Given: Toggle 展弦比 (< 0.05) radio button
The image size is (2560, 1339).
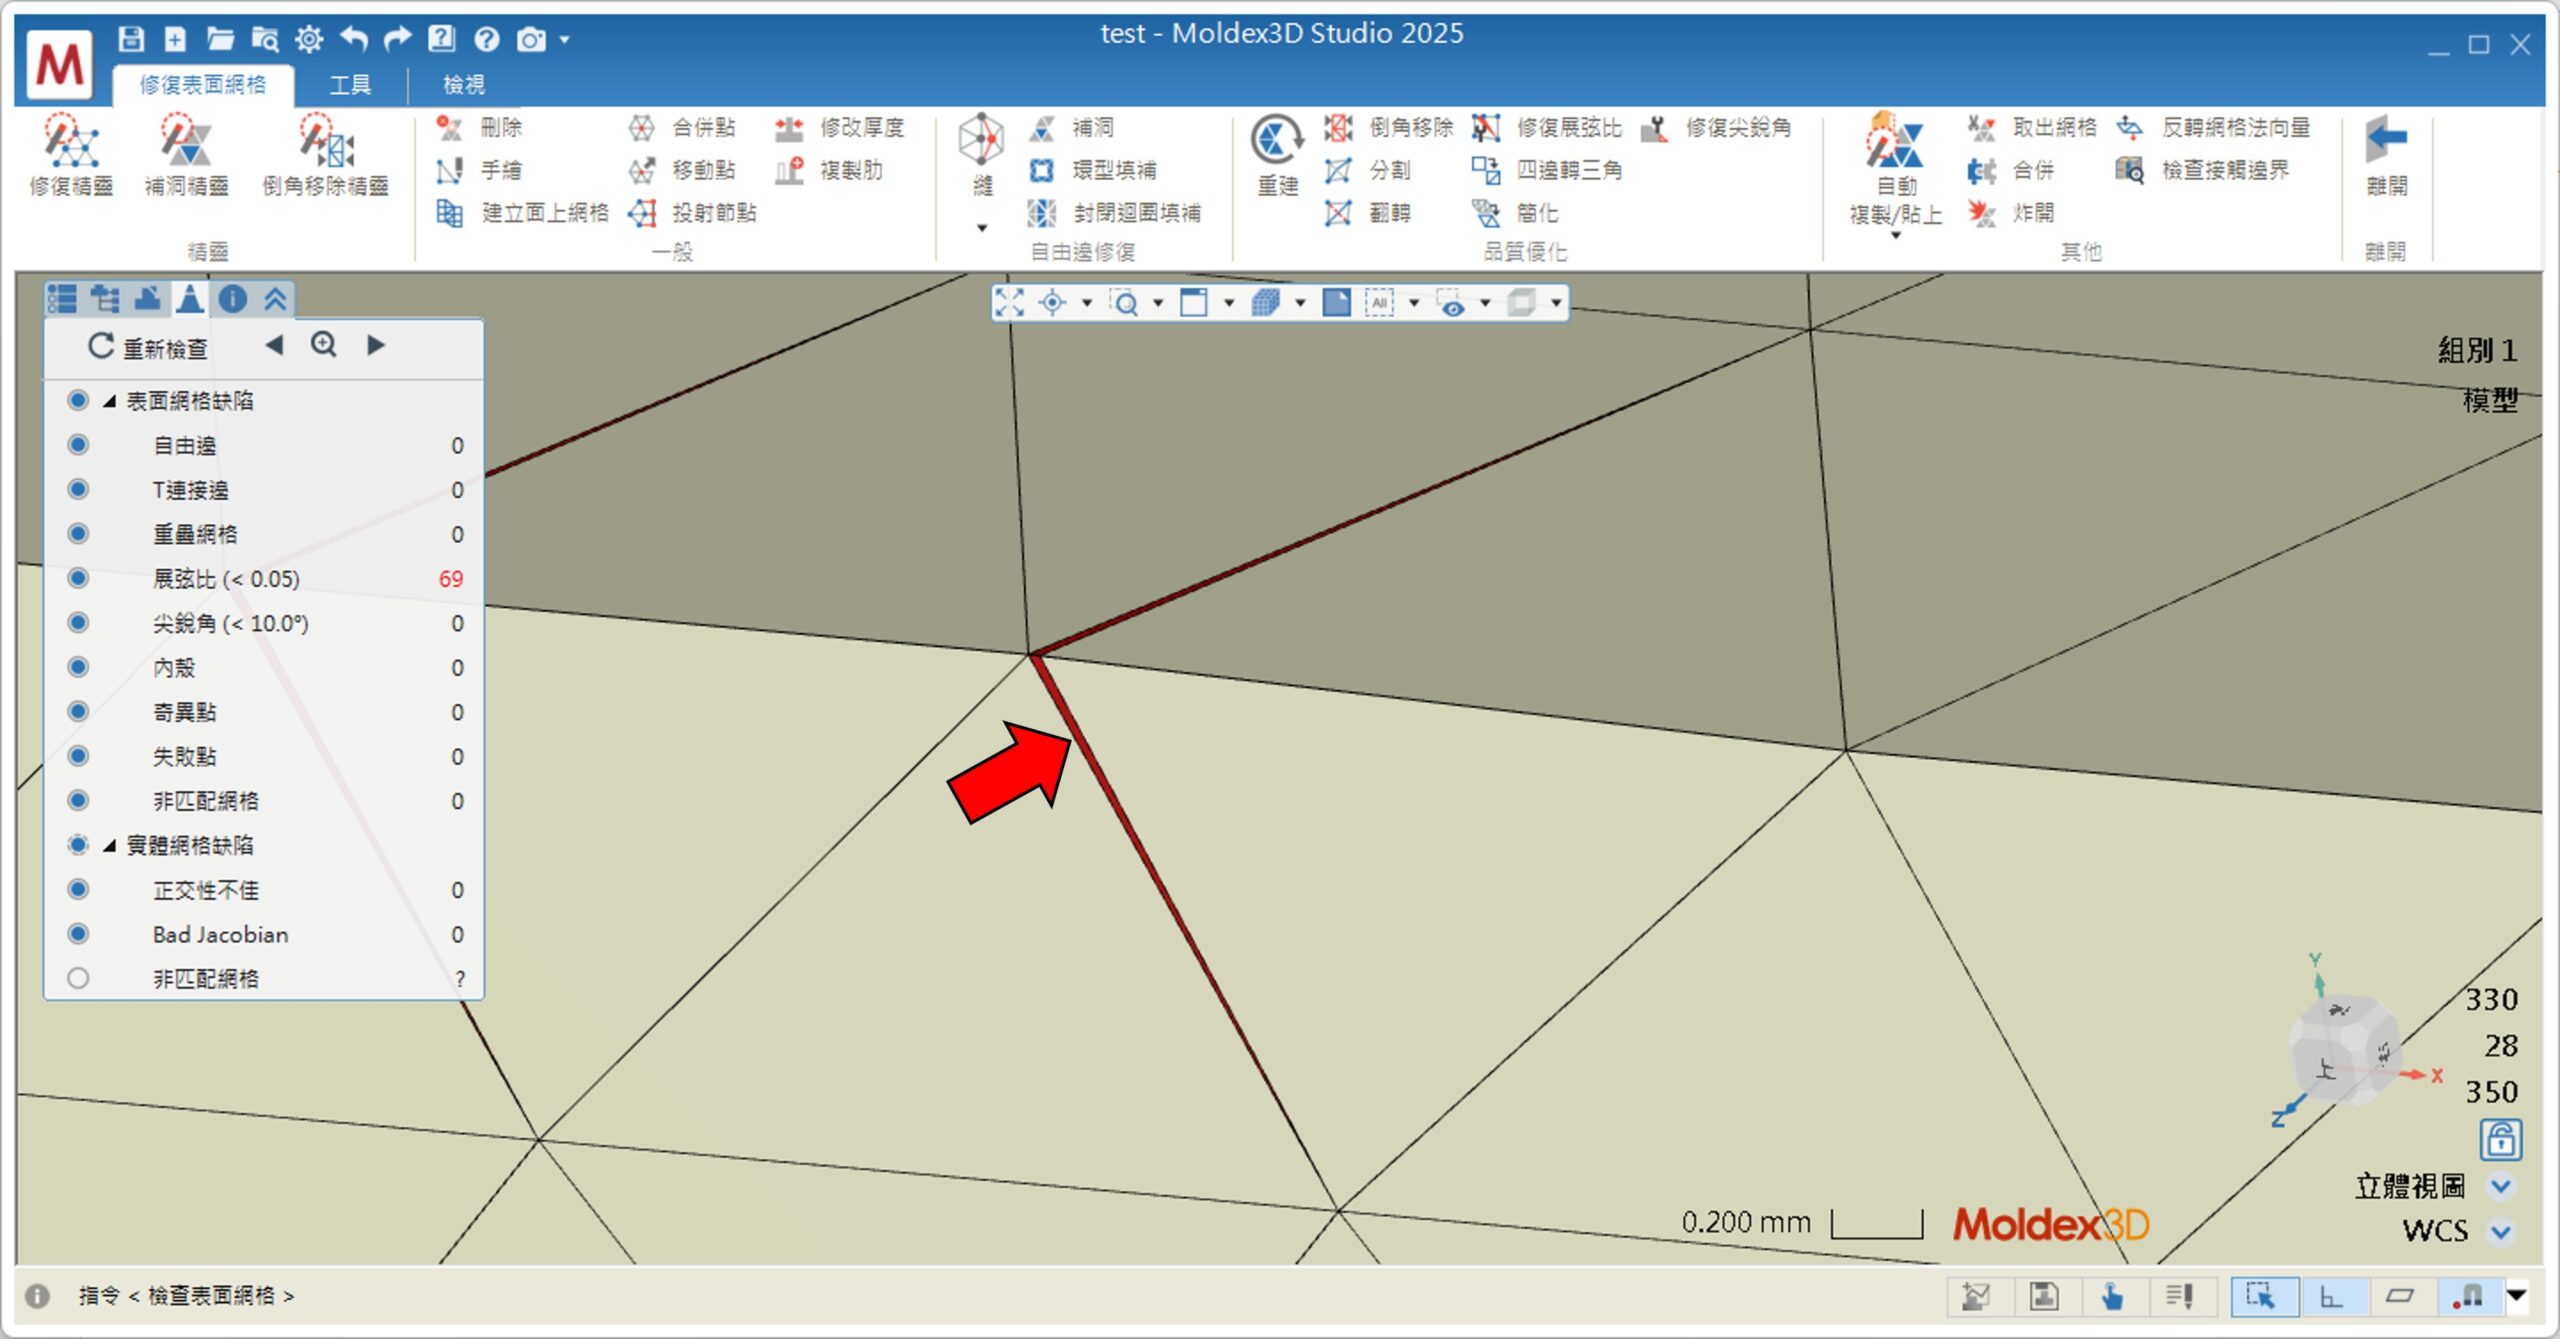Looking at the screenshot, I should click(78, 578).
